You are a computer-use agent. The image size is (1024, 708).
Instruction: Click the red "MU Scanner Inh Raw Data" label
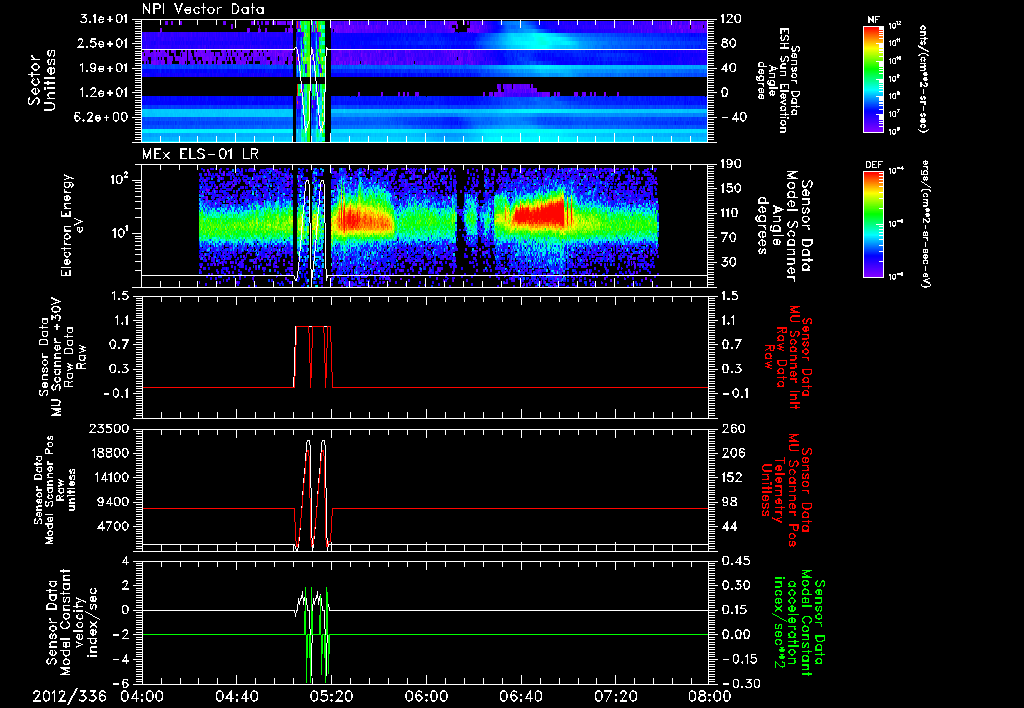pos(788,357)
